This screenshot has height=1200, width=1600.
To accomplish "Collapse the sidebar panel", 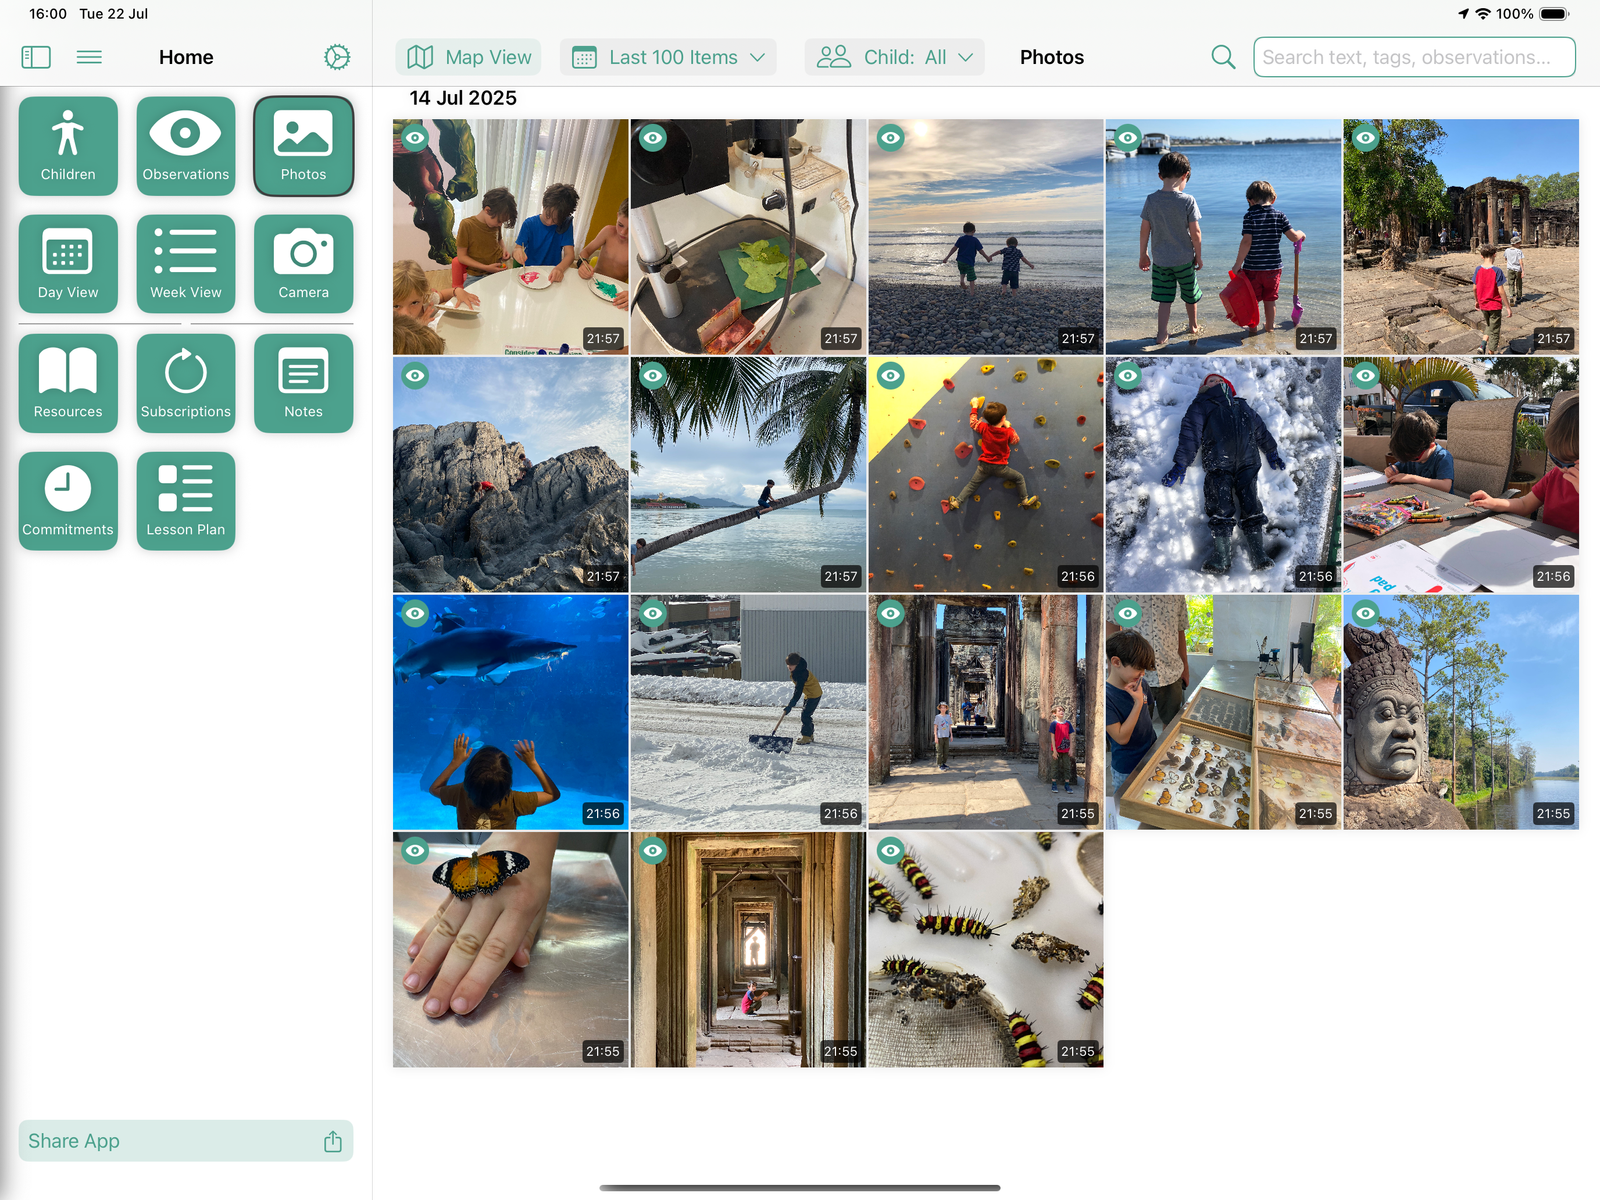I will (35, 57).
